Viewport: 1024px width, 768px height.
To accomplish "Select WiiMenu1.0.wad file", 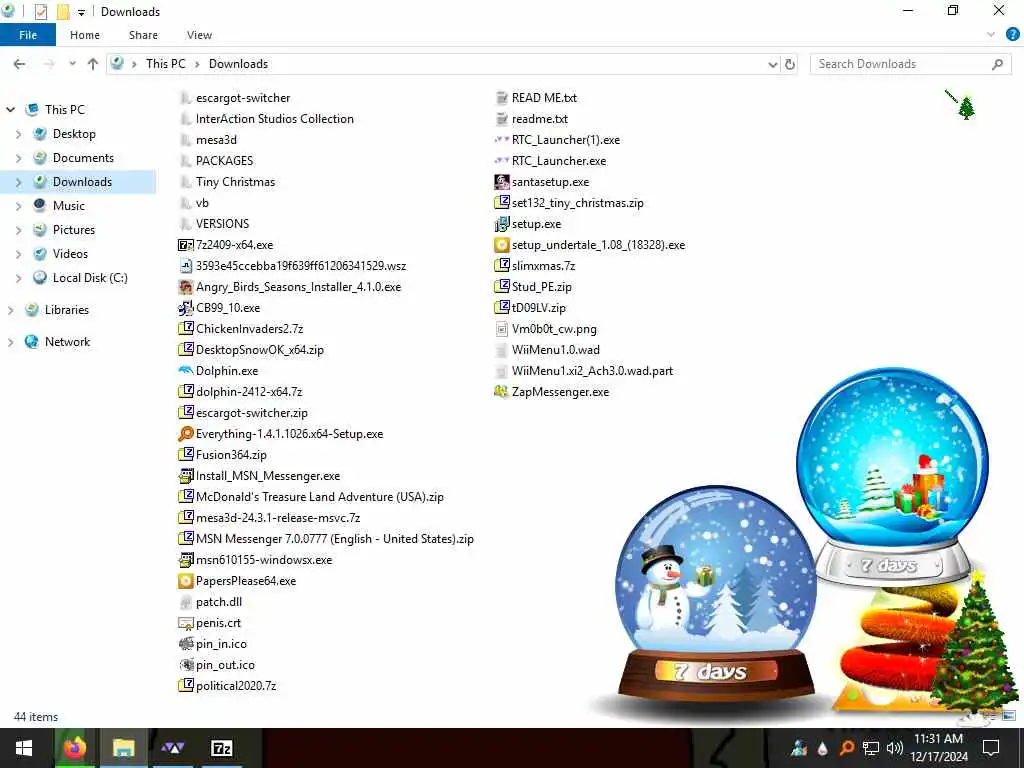I will (x=556, y=350).
